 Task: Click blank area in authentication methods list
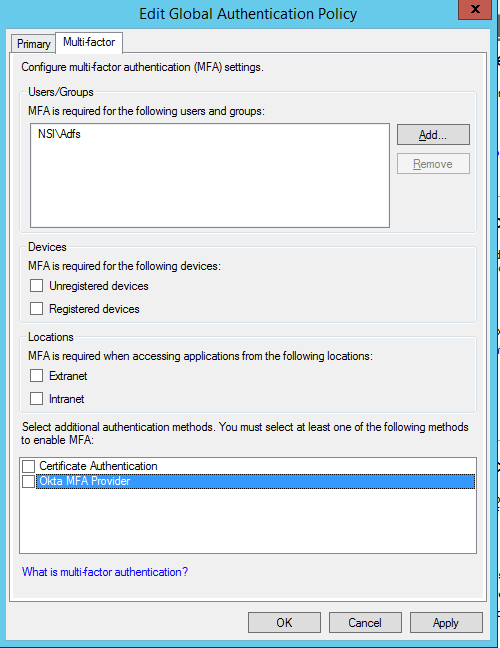(248, 521)
